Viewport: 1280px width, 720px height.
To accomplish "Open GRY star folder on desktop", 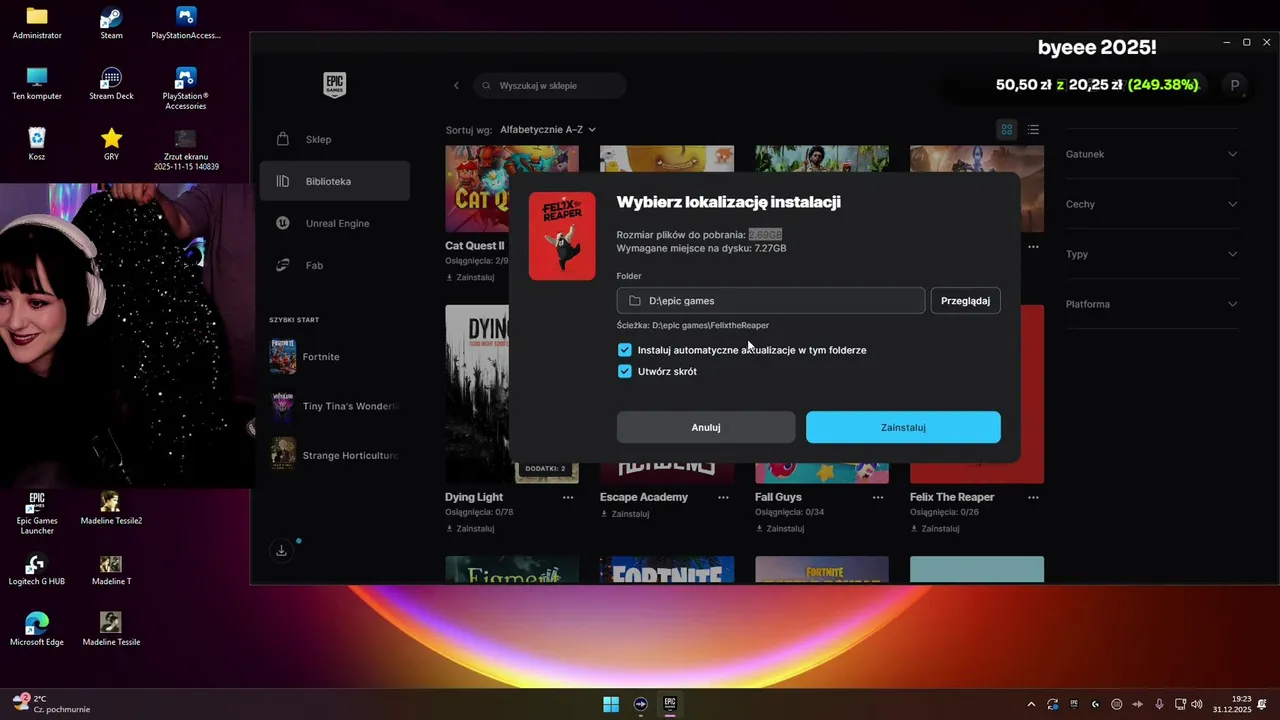I will point(112,144).
